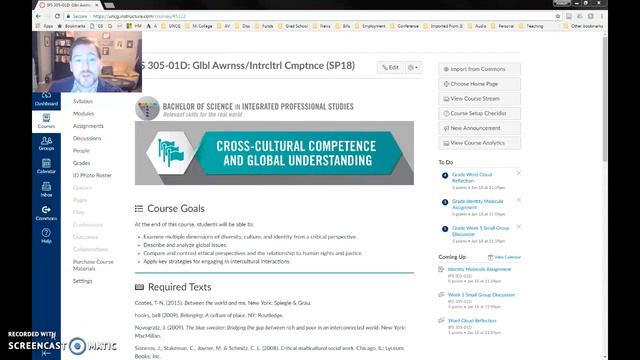This screenshot has height=360, width=640.
Task: Click the Edit button for the home page
Action: point(390,67)
